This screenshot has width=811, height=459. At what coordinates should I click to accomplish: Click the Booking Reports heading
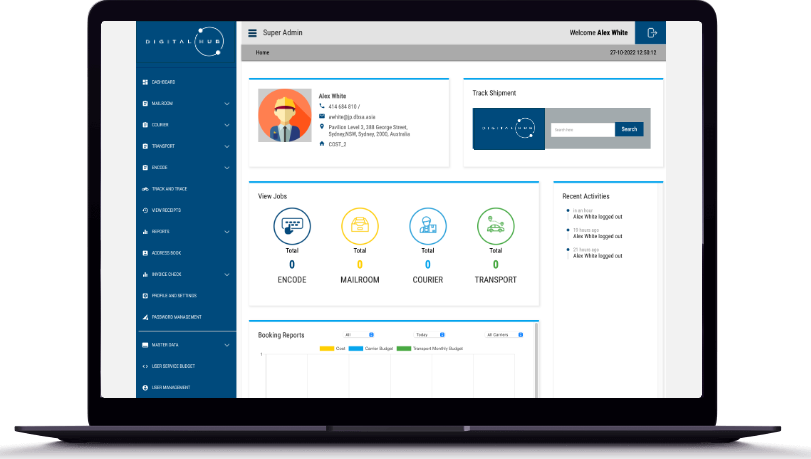pyautogui.click(x=281, y=335)
